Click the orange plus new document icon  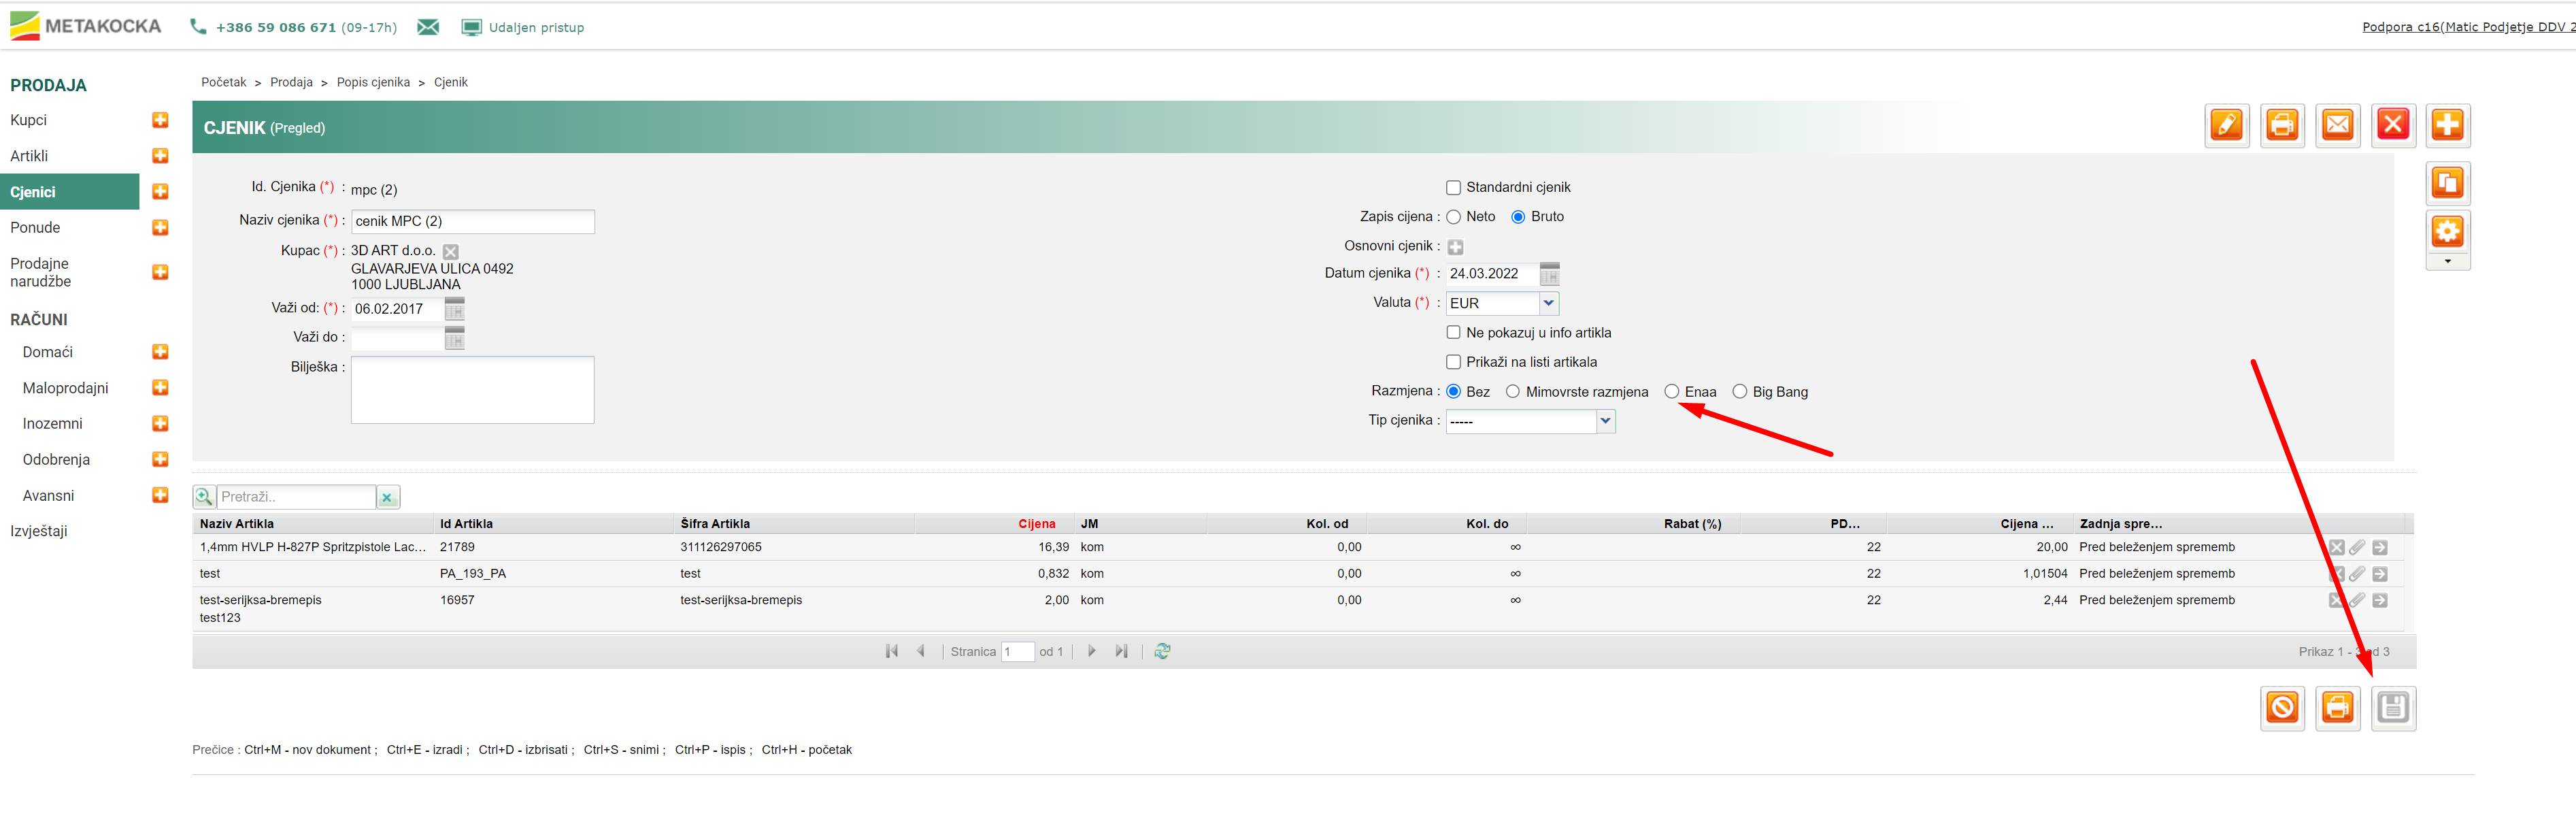tap(2447, 125)
